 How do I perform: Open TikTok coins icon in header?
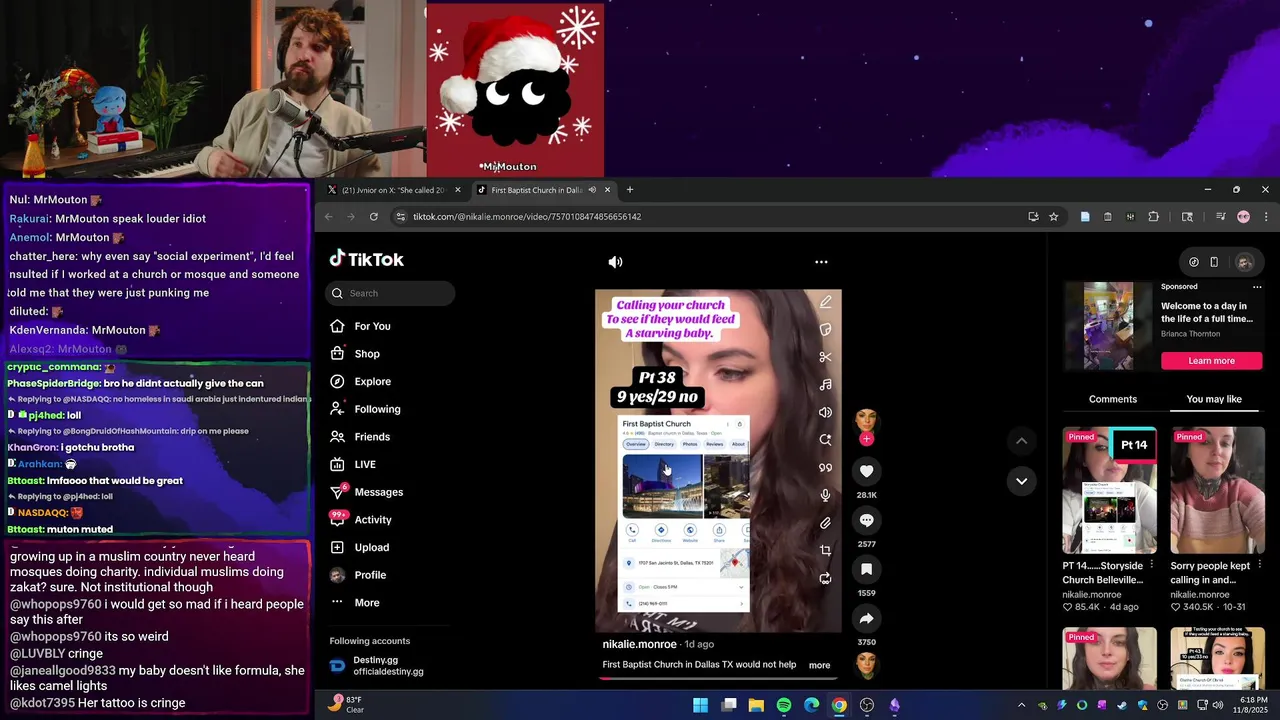click(x=1194, y=262)
